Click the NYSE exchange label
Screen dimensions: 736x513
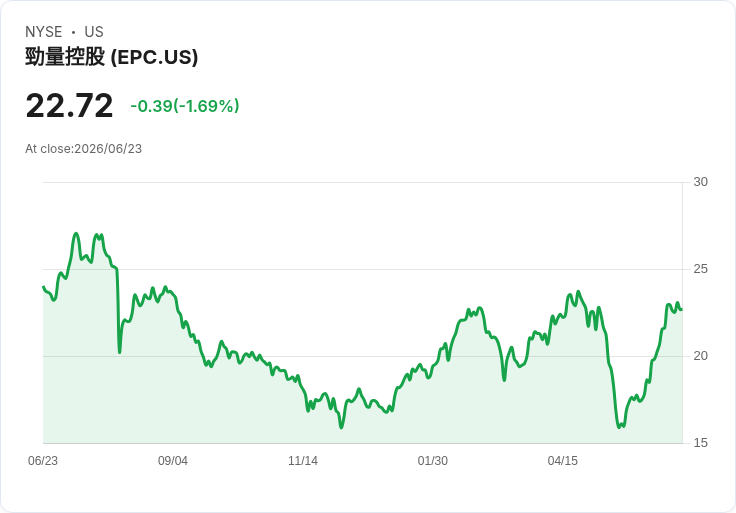point(44,32)
